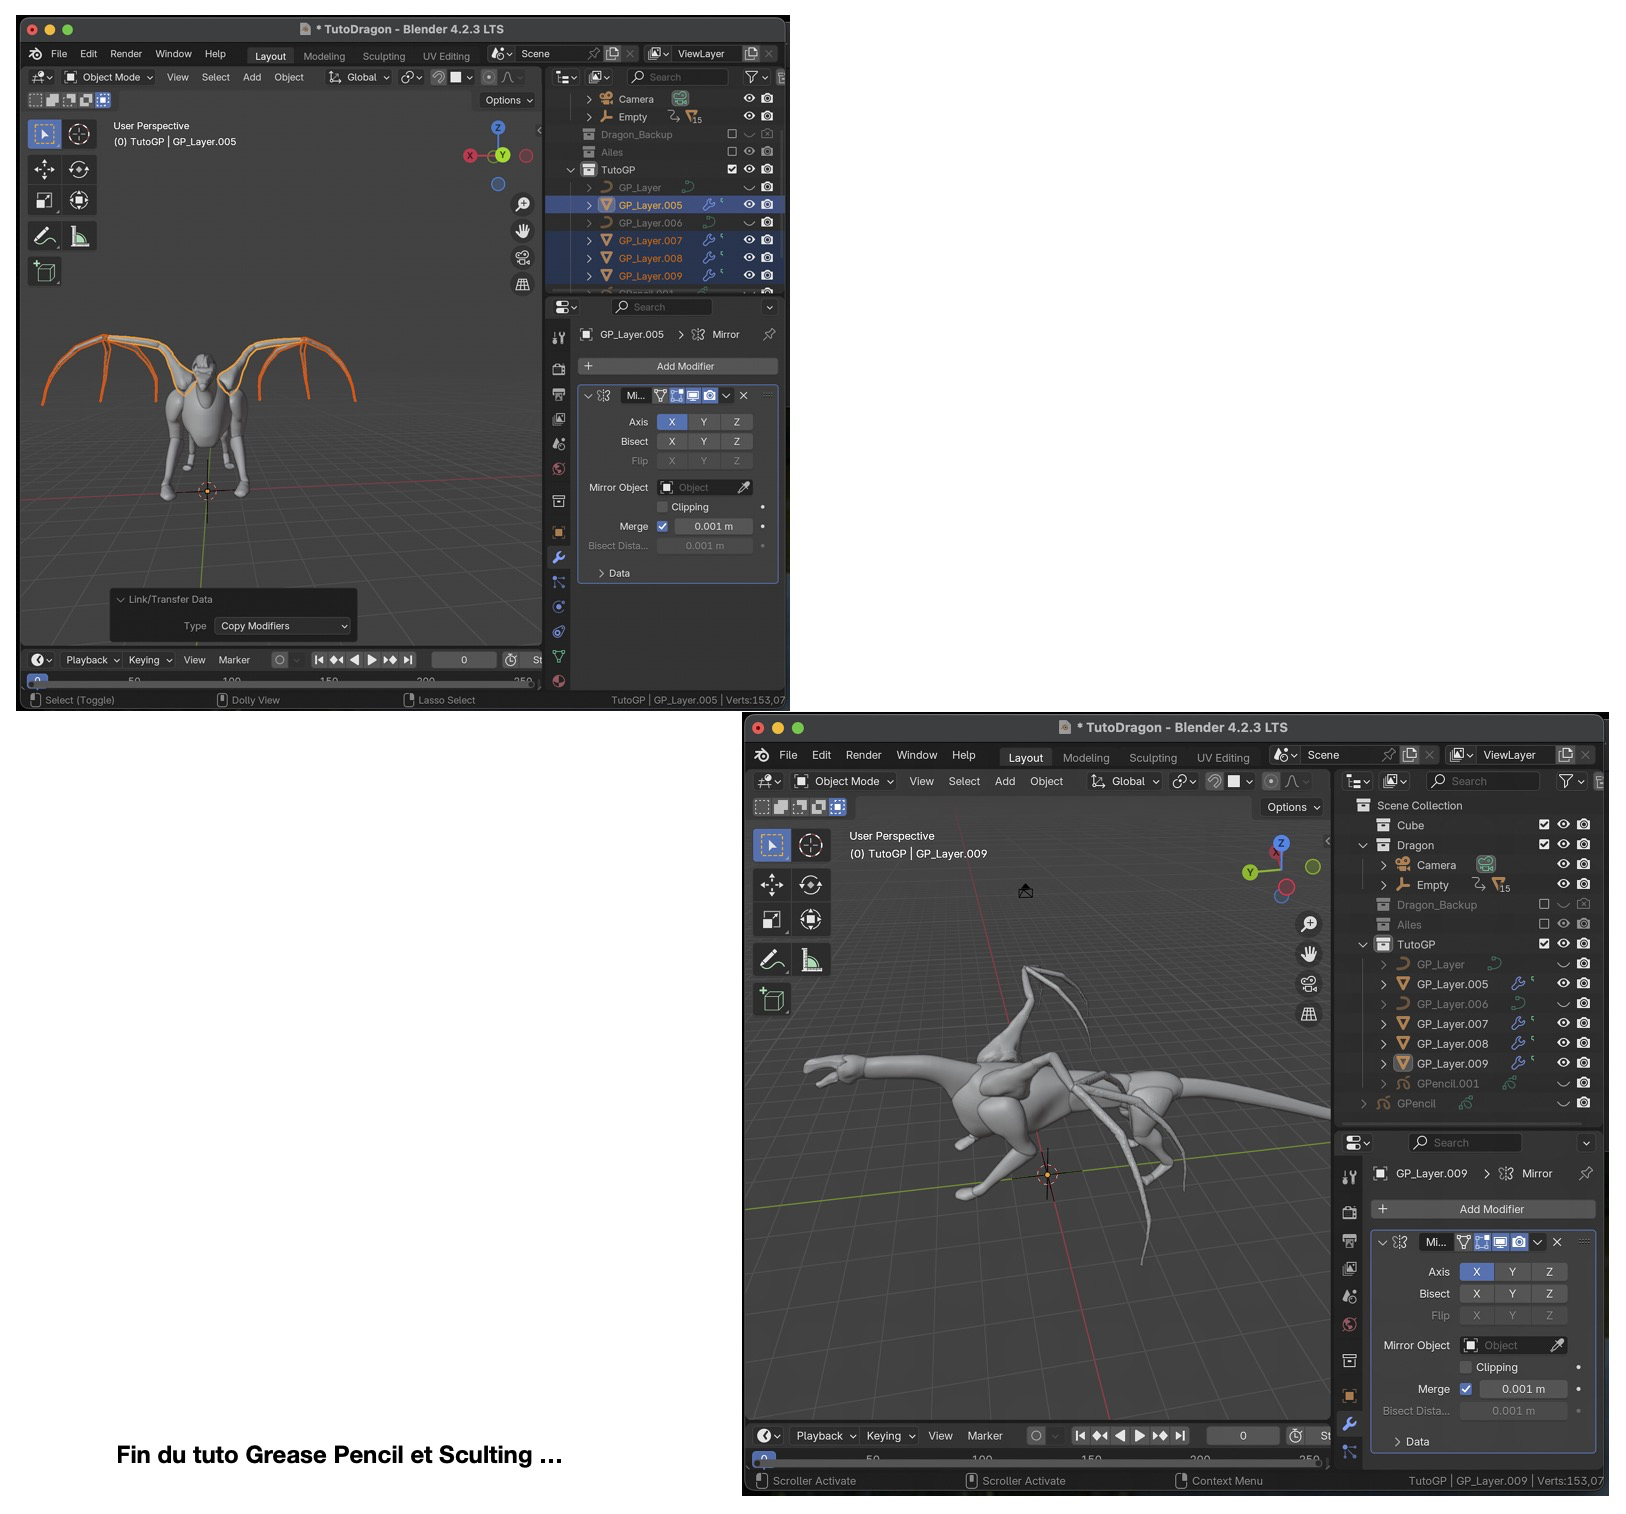Collapse the Link/Transfer Data panel

point(121,600)
